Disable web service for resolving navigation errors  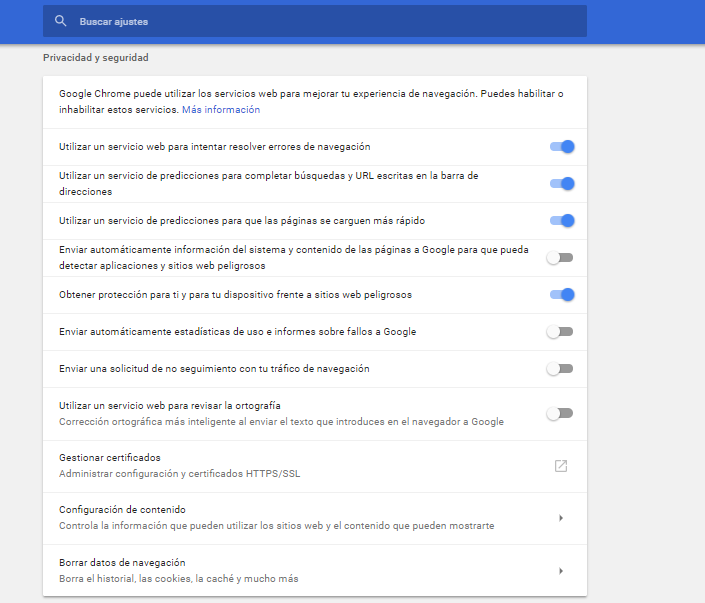(562, 147)
